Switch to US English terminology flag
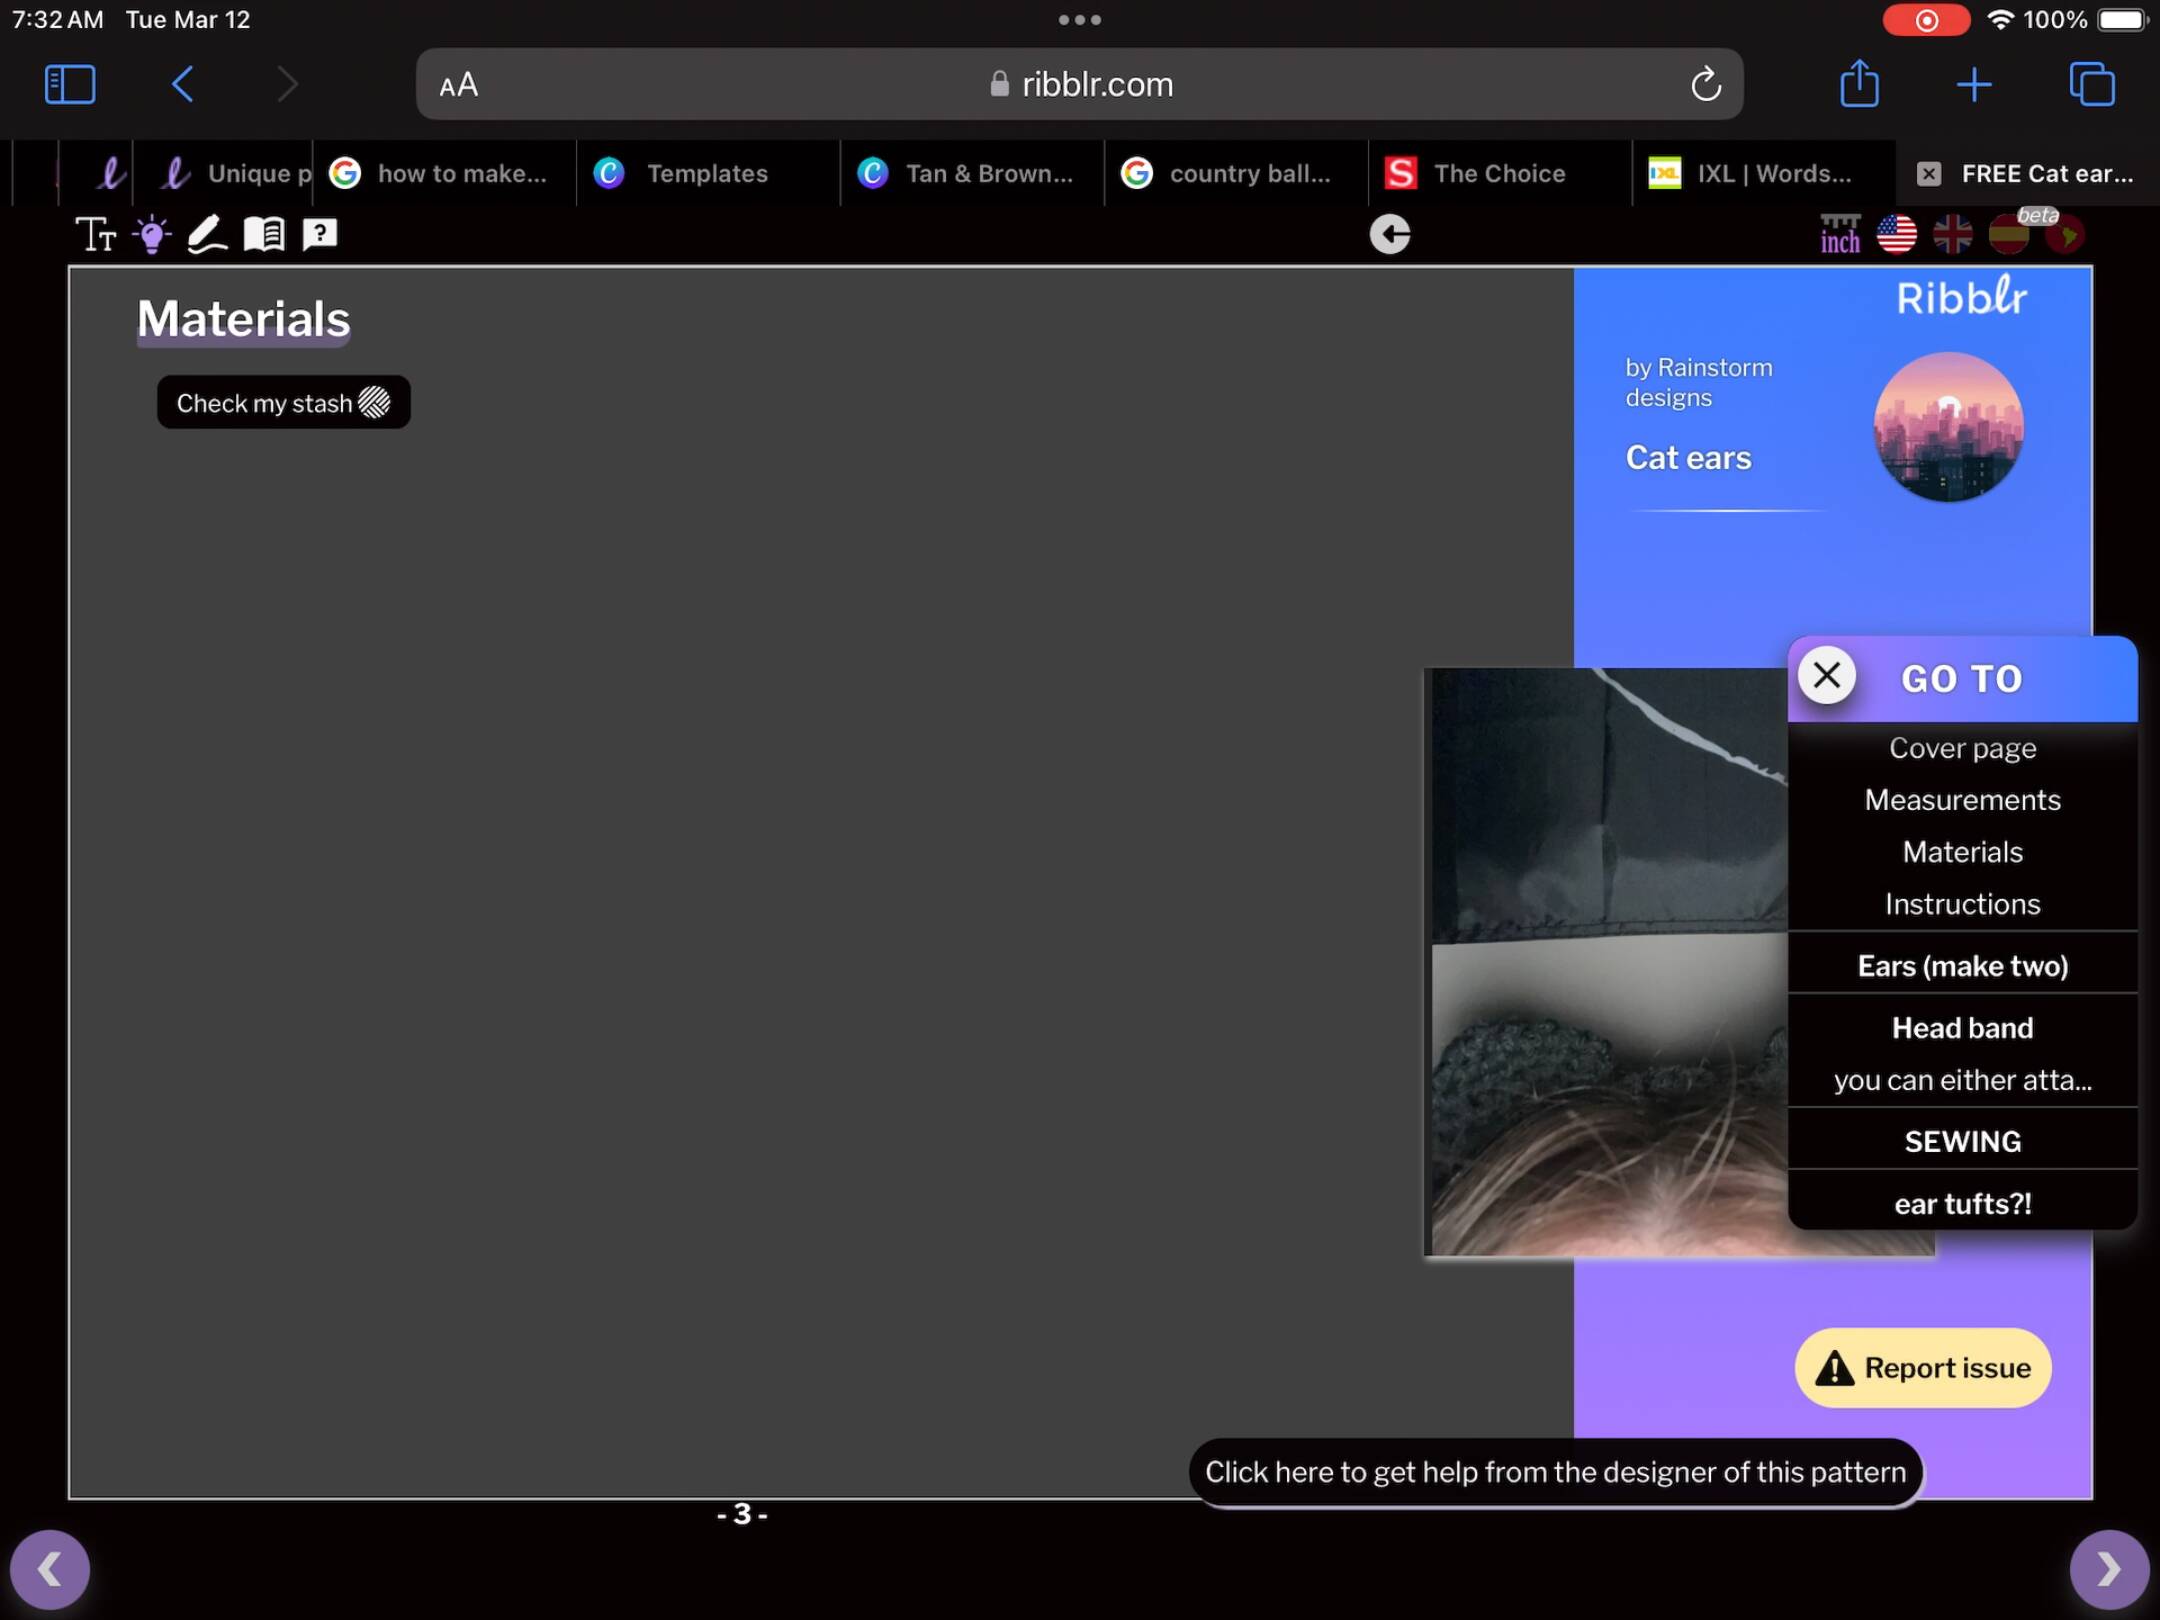2160x1620 pixels. click(x=1896, y=235)
